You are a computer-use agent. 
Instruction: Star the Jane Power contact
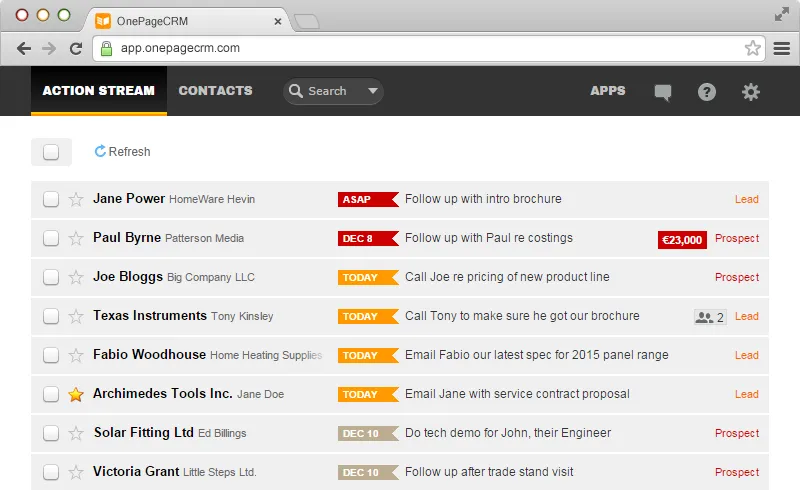tap(76, 199)
